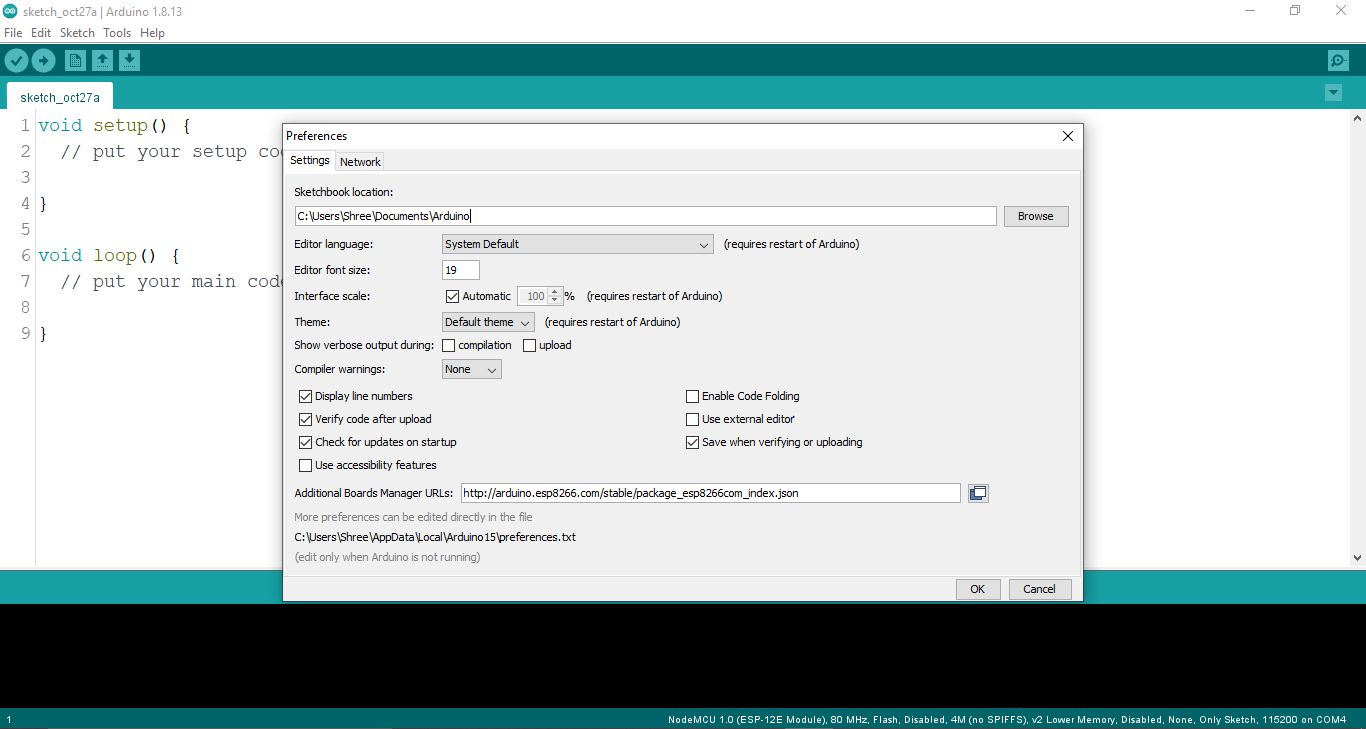Image resolution: width=1366 pixels, height=729 pixels.
Task: Click the interface scale percentage field
Action: point(533,296)
